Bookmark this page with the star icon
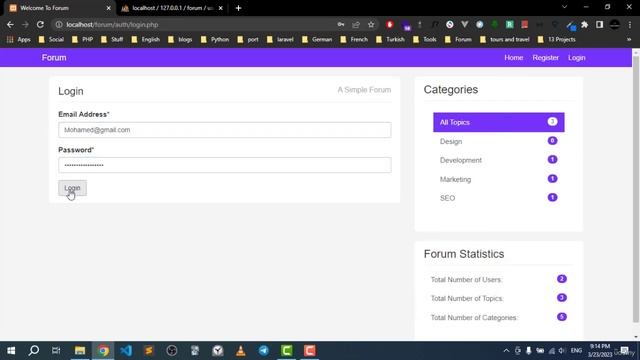This screenshot has width=640, height=360. coord(371,24)
